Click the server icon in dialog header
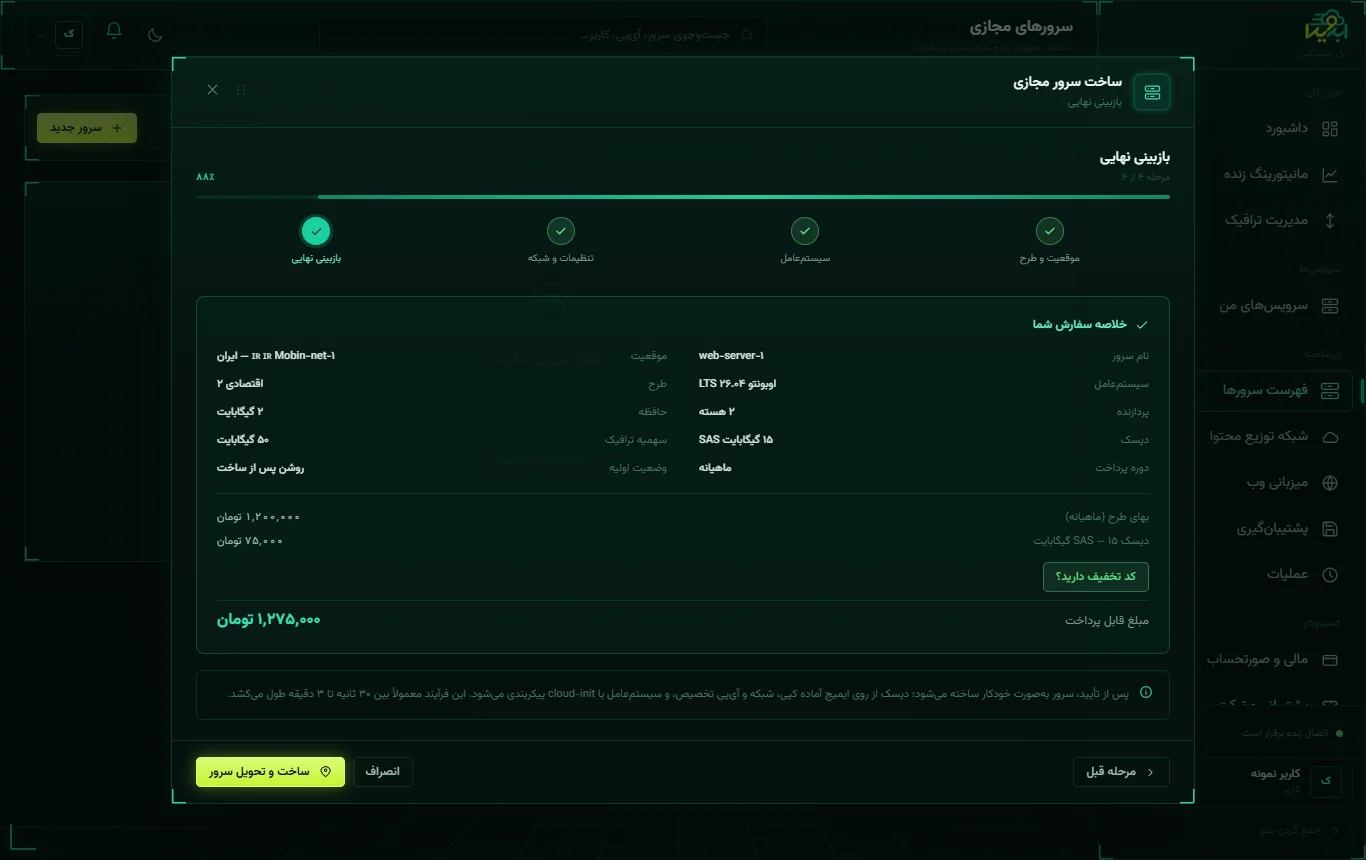 (1152, 92)
